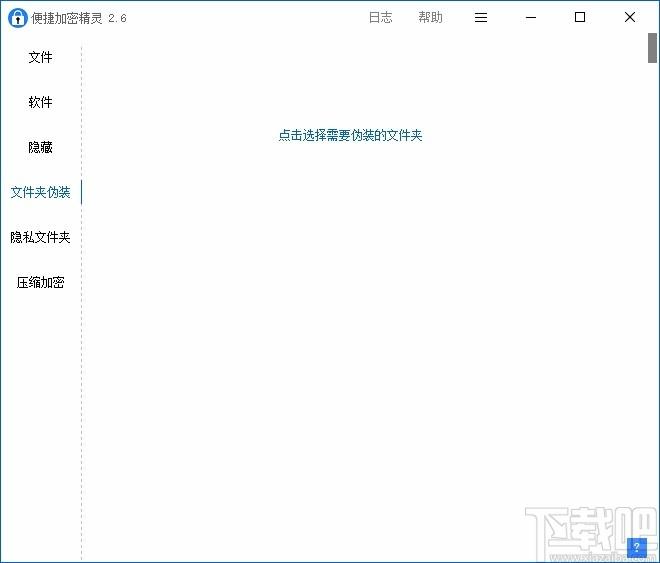Open the 日志 log menu
The width and height of the screenshot is (660, 563).
381,17
